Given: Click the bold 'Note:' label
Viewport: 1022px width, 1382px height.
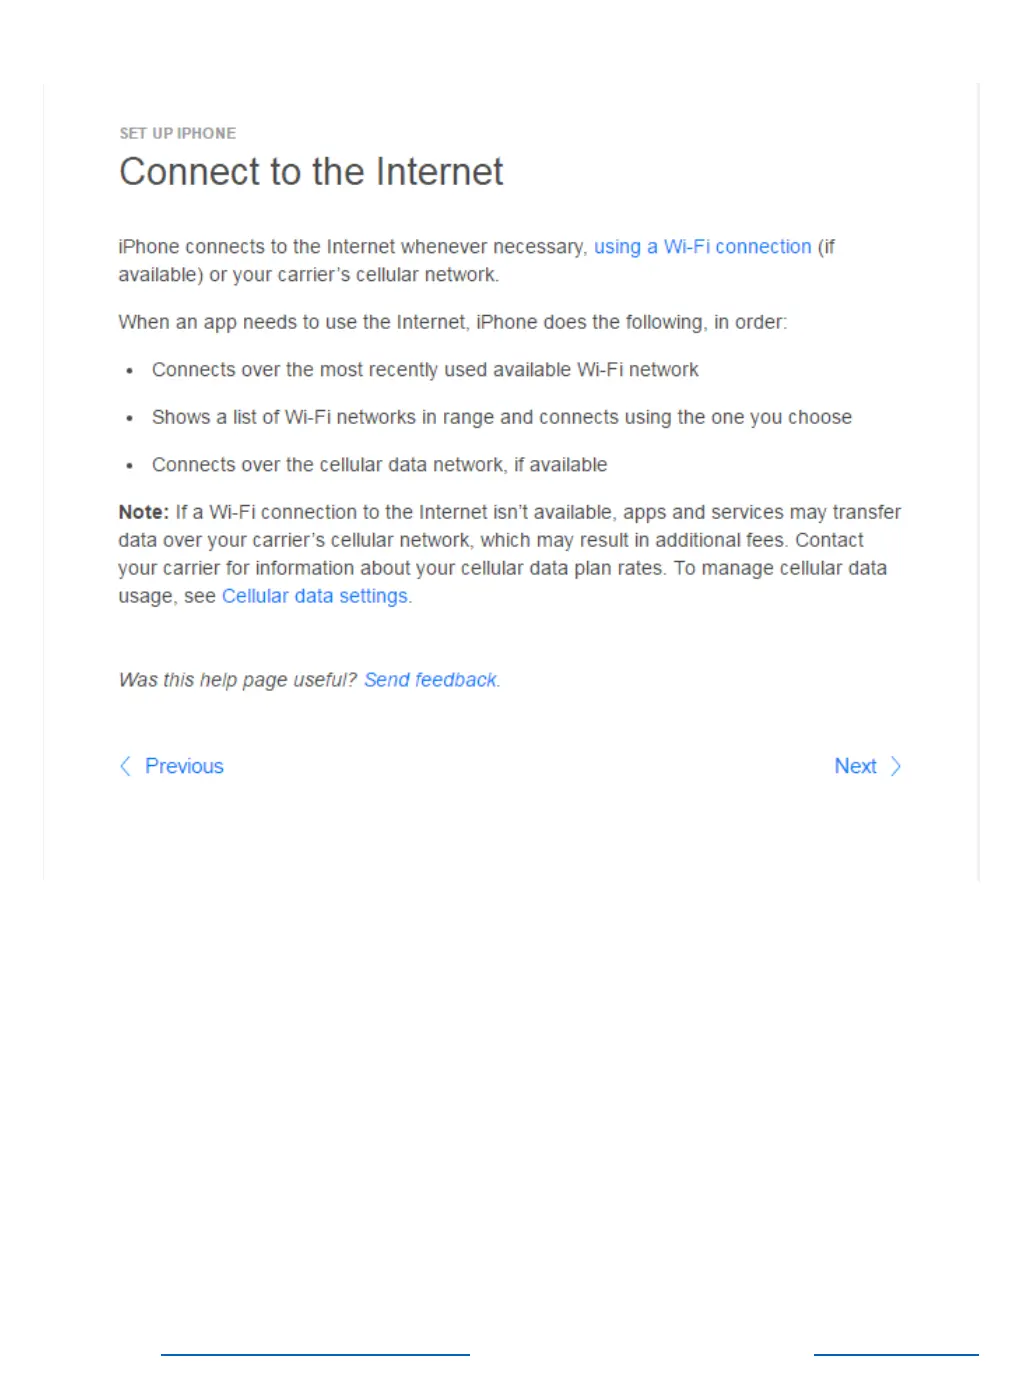Looking at the screenshot, I should tap(144, 512).
